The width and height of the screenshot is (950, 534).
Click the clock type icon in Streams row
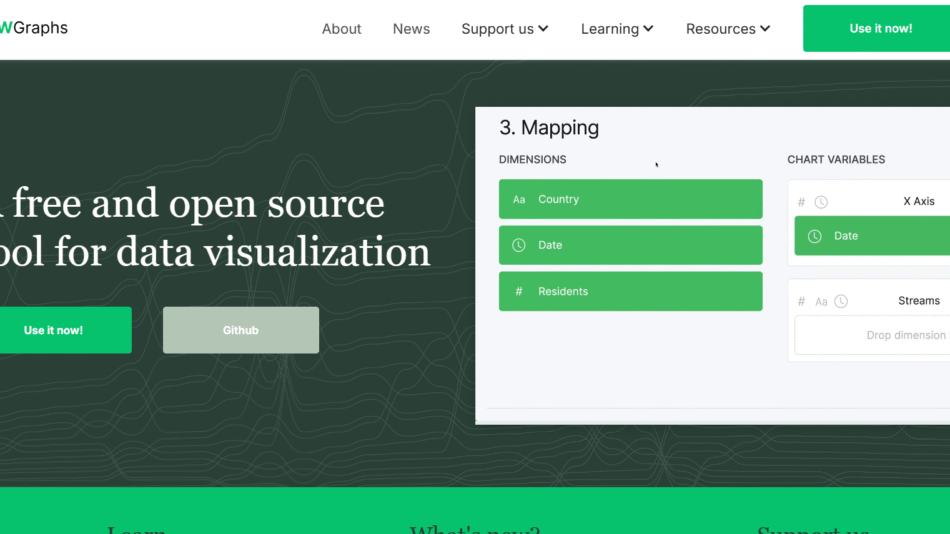click(841, 301)
